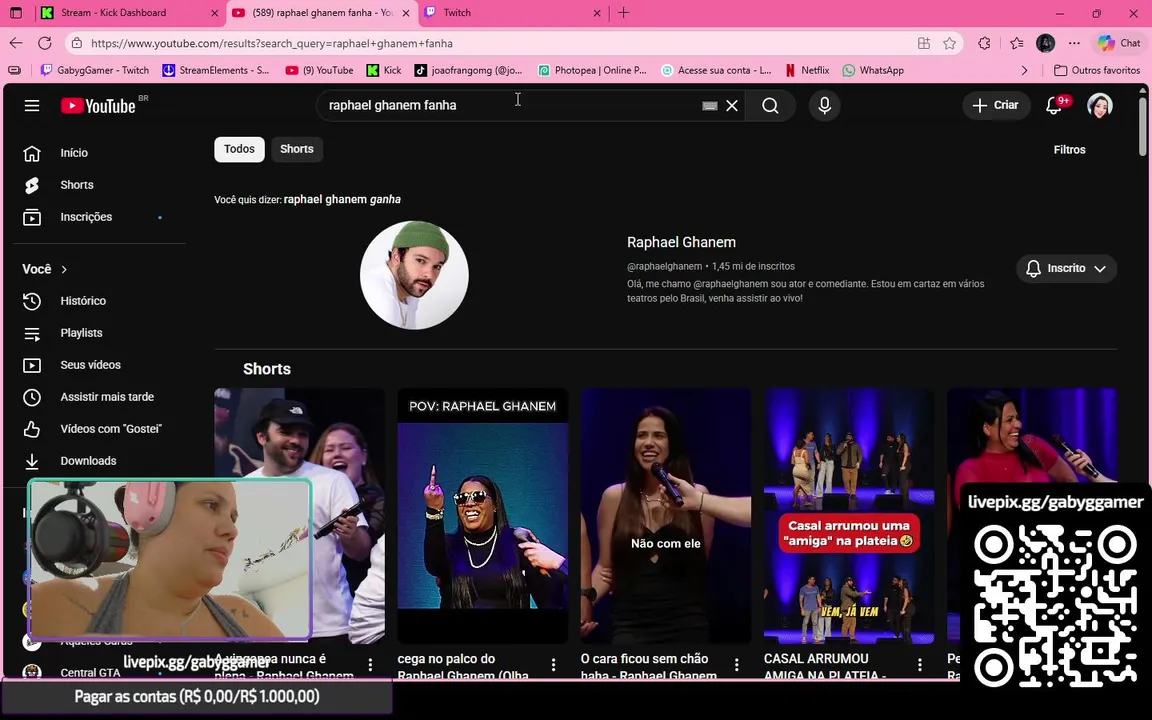Open more options for "A vingança nunca é plena" short
This screenshot has height=720, width=1152.
[370, 665]
